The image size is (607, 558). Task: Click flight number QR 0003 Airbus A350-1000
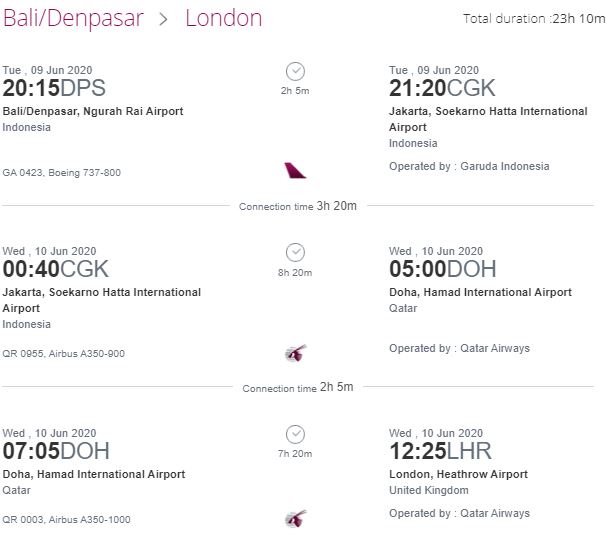point(66,519)
